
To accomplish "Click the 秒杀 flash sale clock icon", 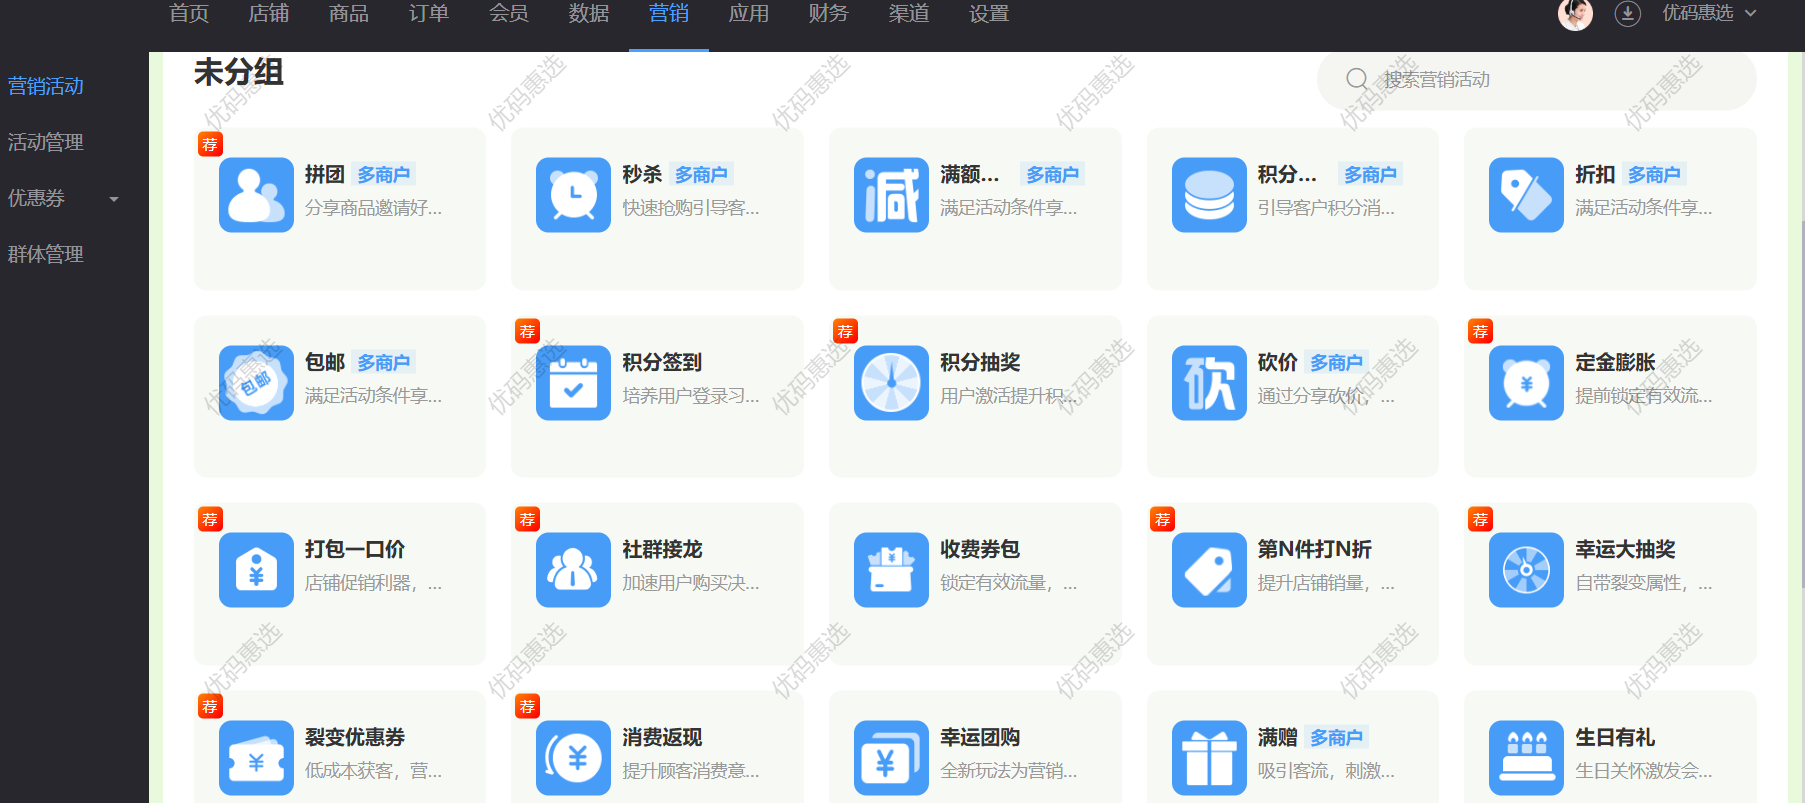I will 573,195.
